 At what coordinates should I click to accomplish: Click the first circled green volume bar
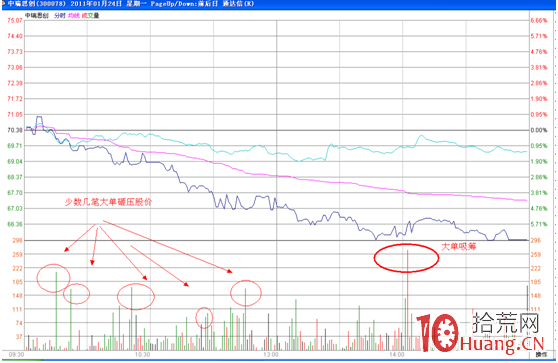pos(56,311)
